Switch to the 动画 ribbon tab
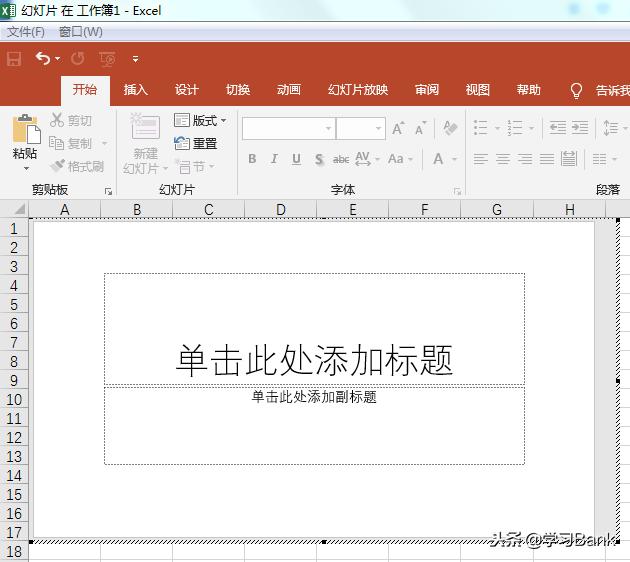The image size is (630, 562). pos(289,89)
